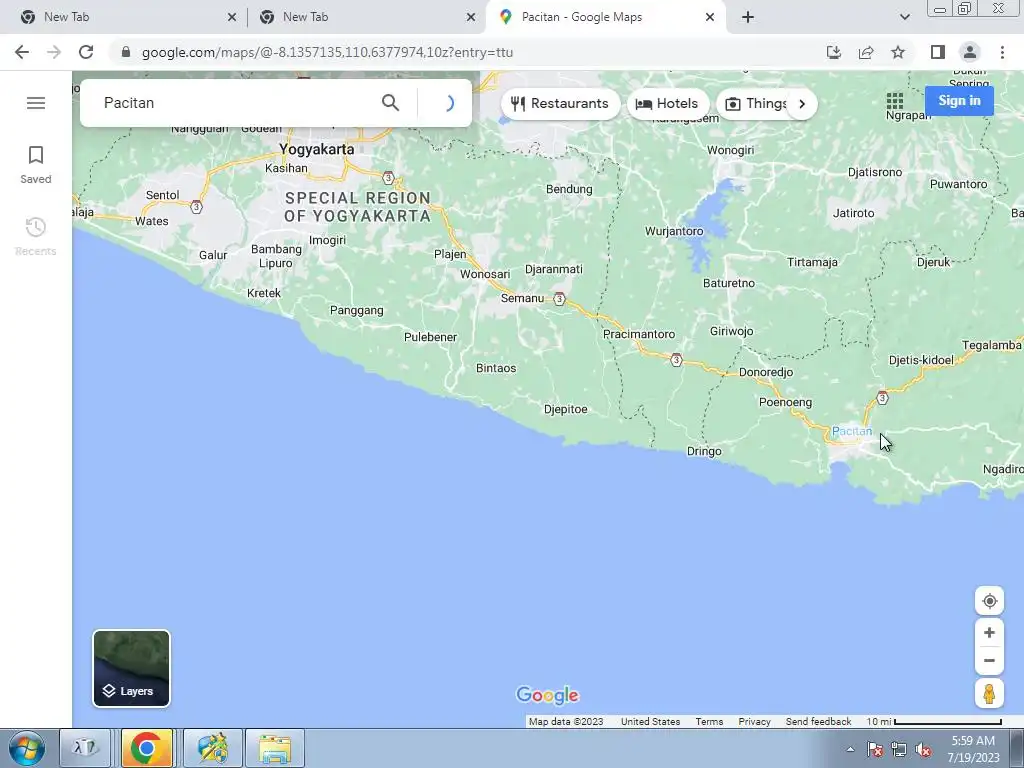
Task: Click the Action Center flag icon
Action: (x=875, y=750)
